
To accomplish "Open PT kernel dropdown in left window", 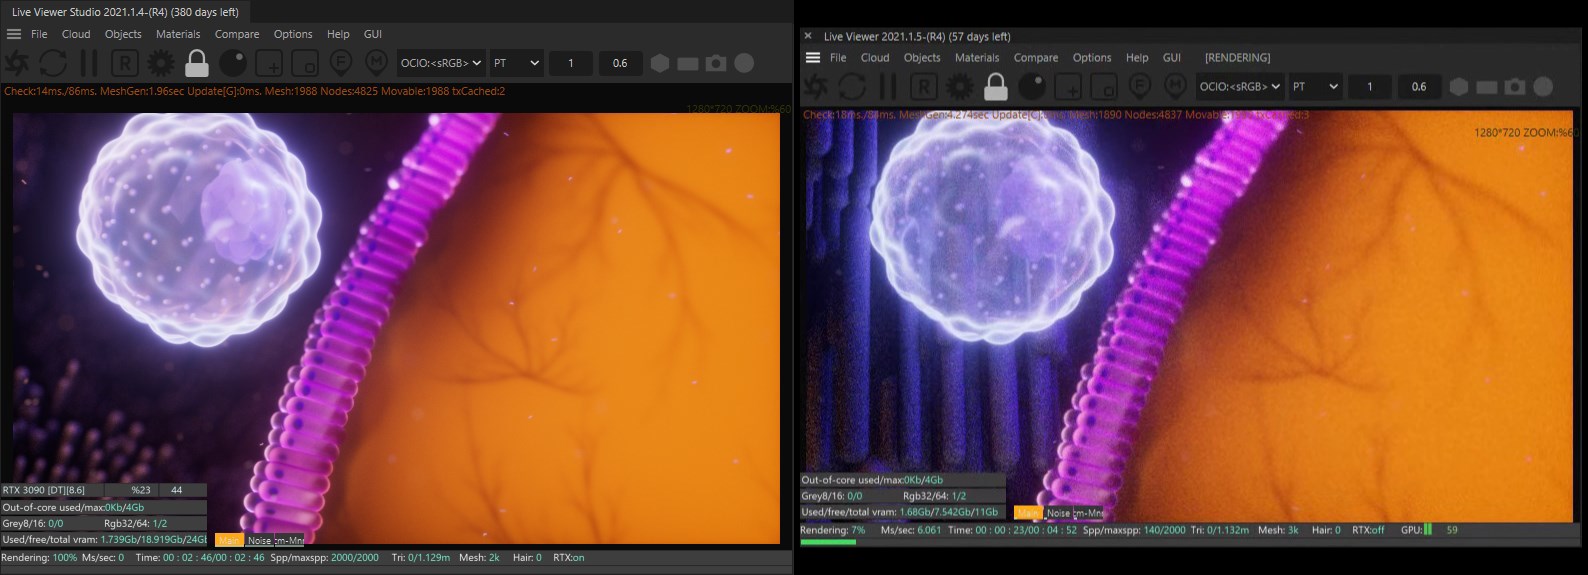I will (516, 63).
